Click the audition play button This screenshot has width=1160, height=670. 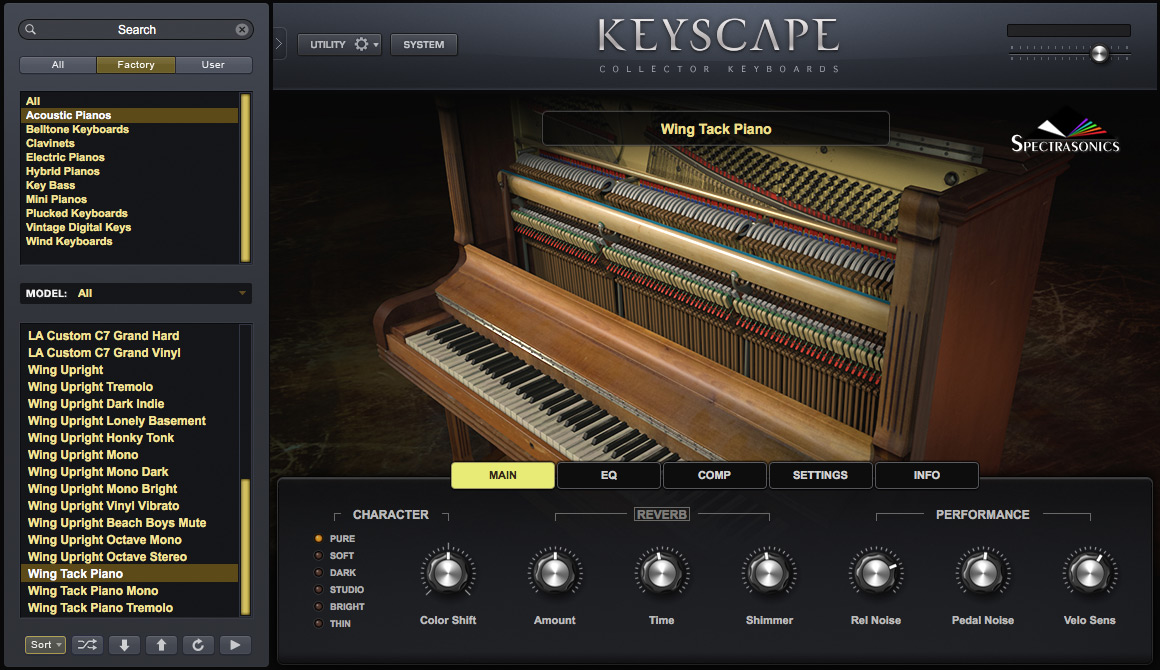click(x=235, y=645)
